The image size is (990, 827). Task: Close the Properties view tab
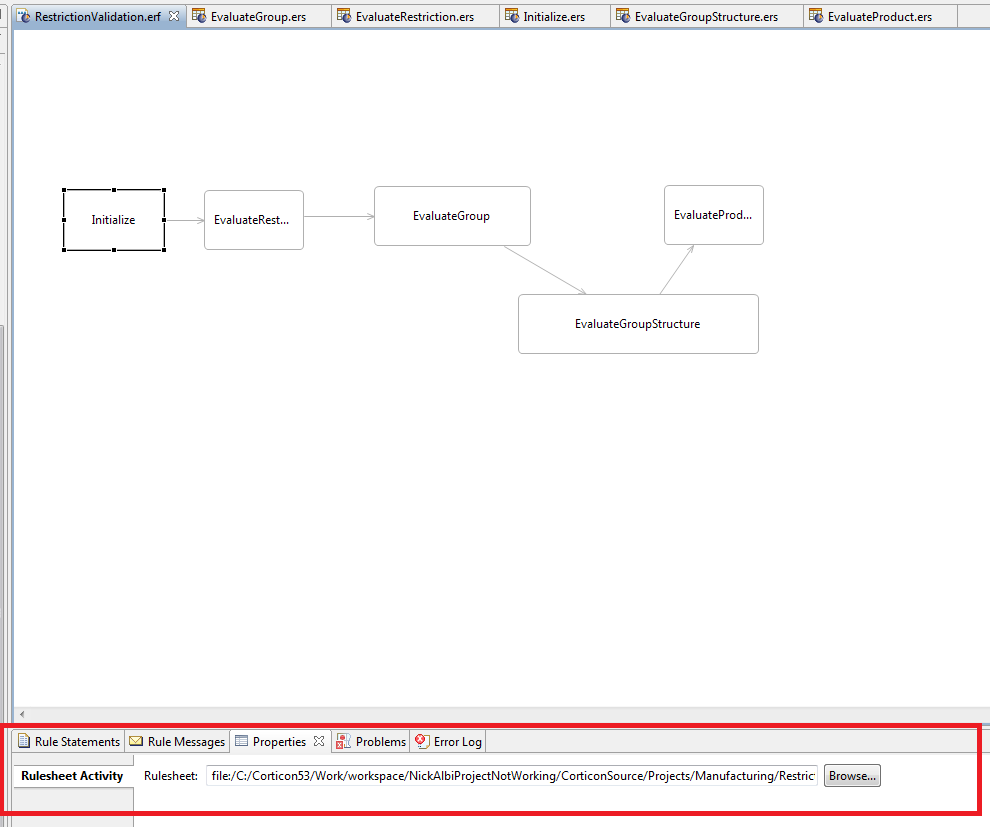point(319,741)
